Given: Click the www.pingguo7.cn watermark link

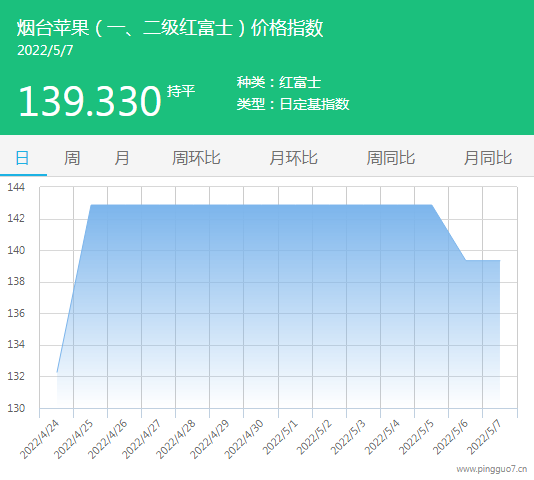Looking at the screenshot, I should (491, 469).
